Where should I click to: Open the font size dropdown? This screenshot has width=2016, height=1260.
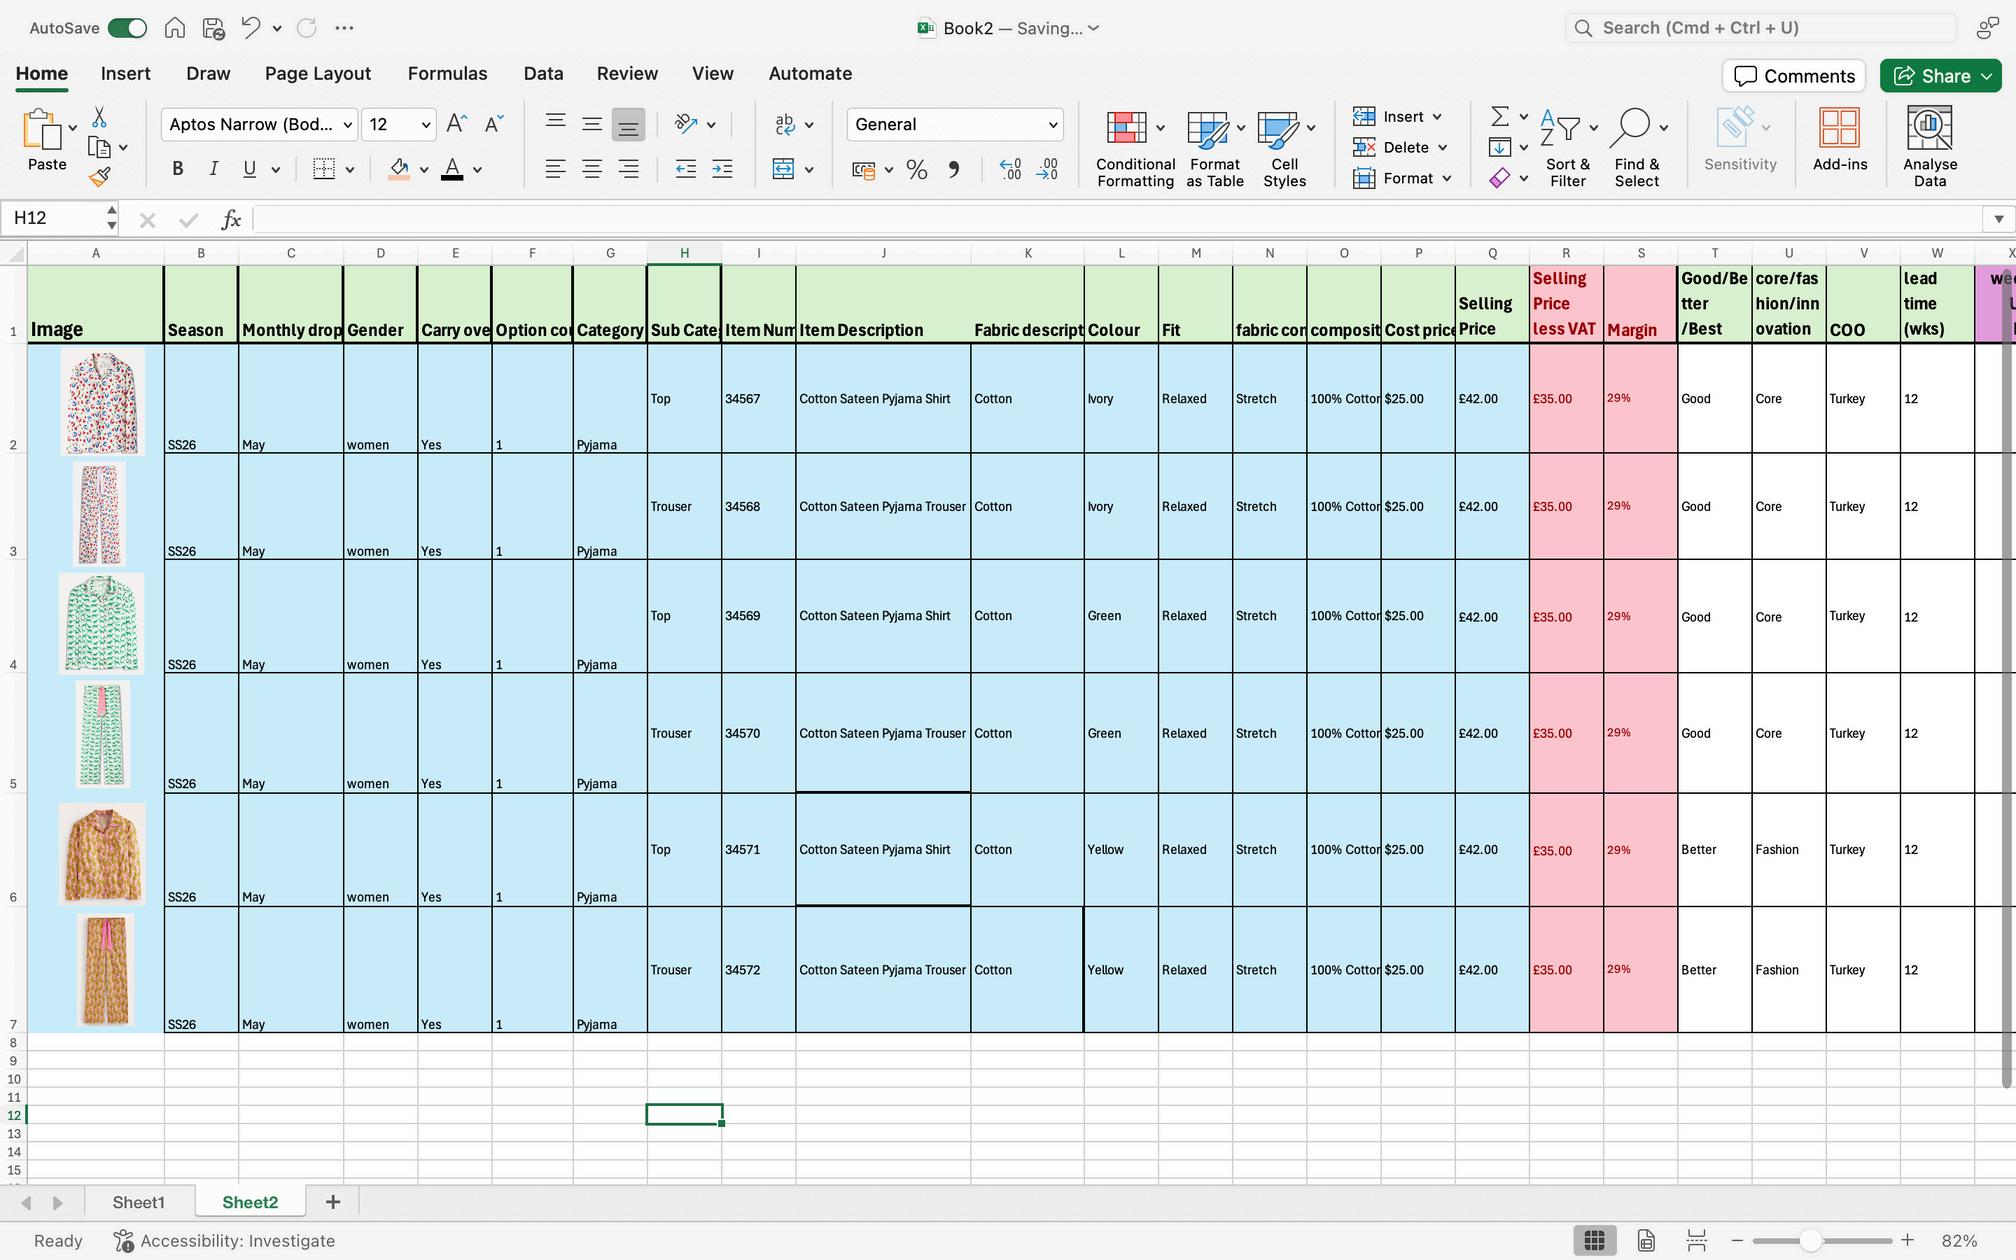tap(425, 125)
